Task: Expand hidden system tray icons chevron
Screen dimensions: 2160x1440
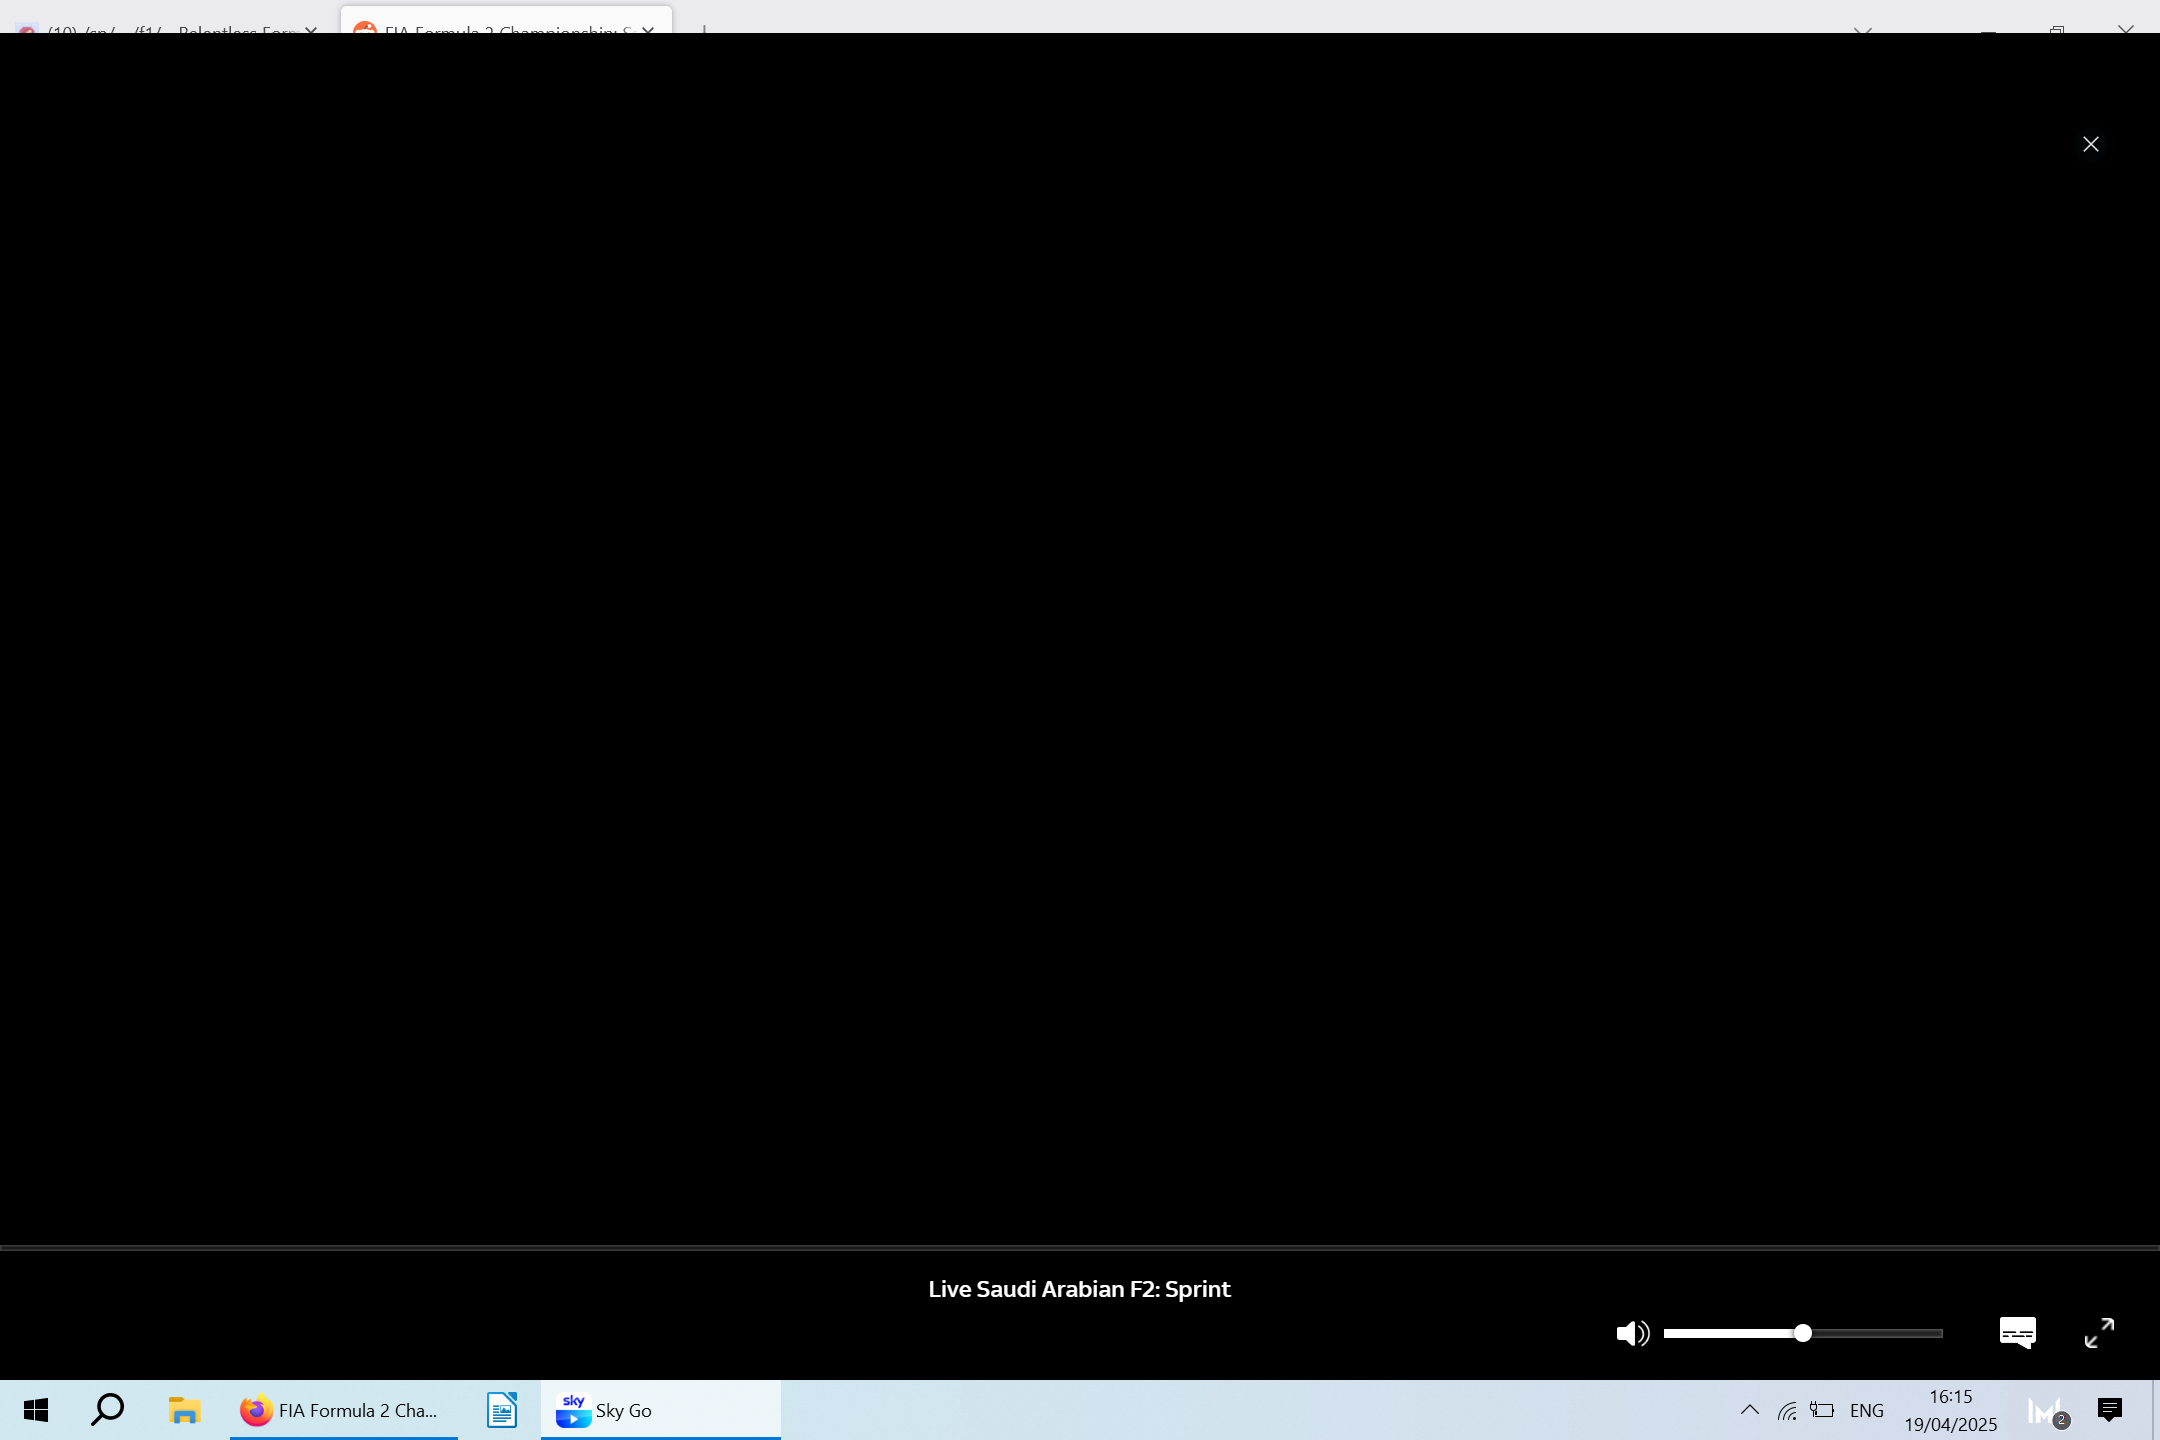Action: click(1749, 1411)
